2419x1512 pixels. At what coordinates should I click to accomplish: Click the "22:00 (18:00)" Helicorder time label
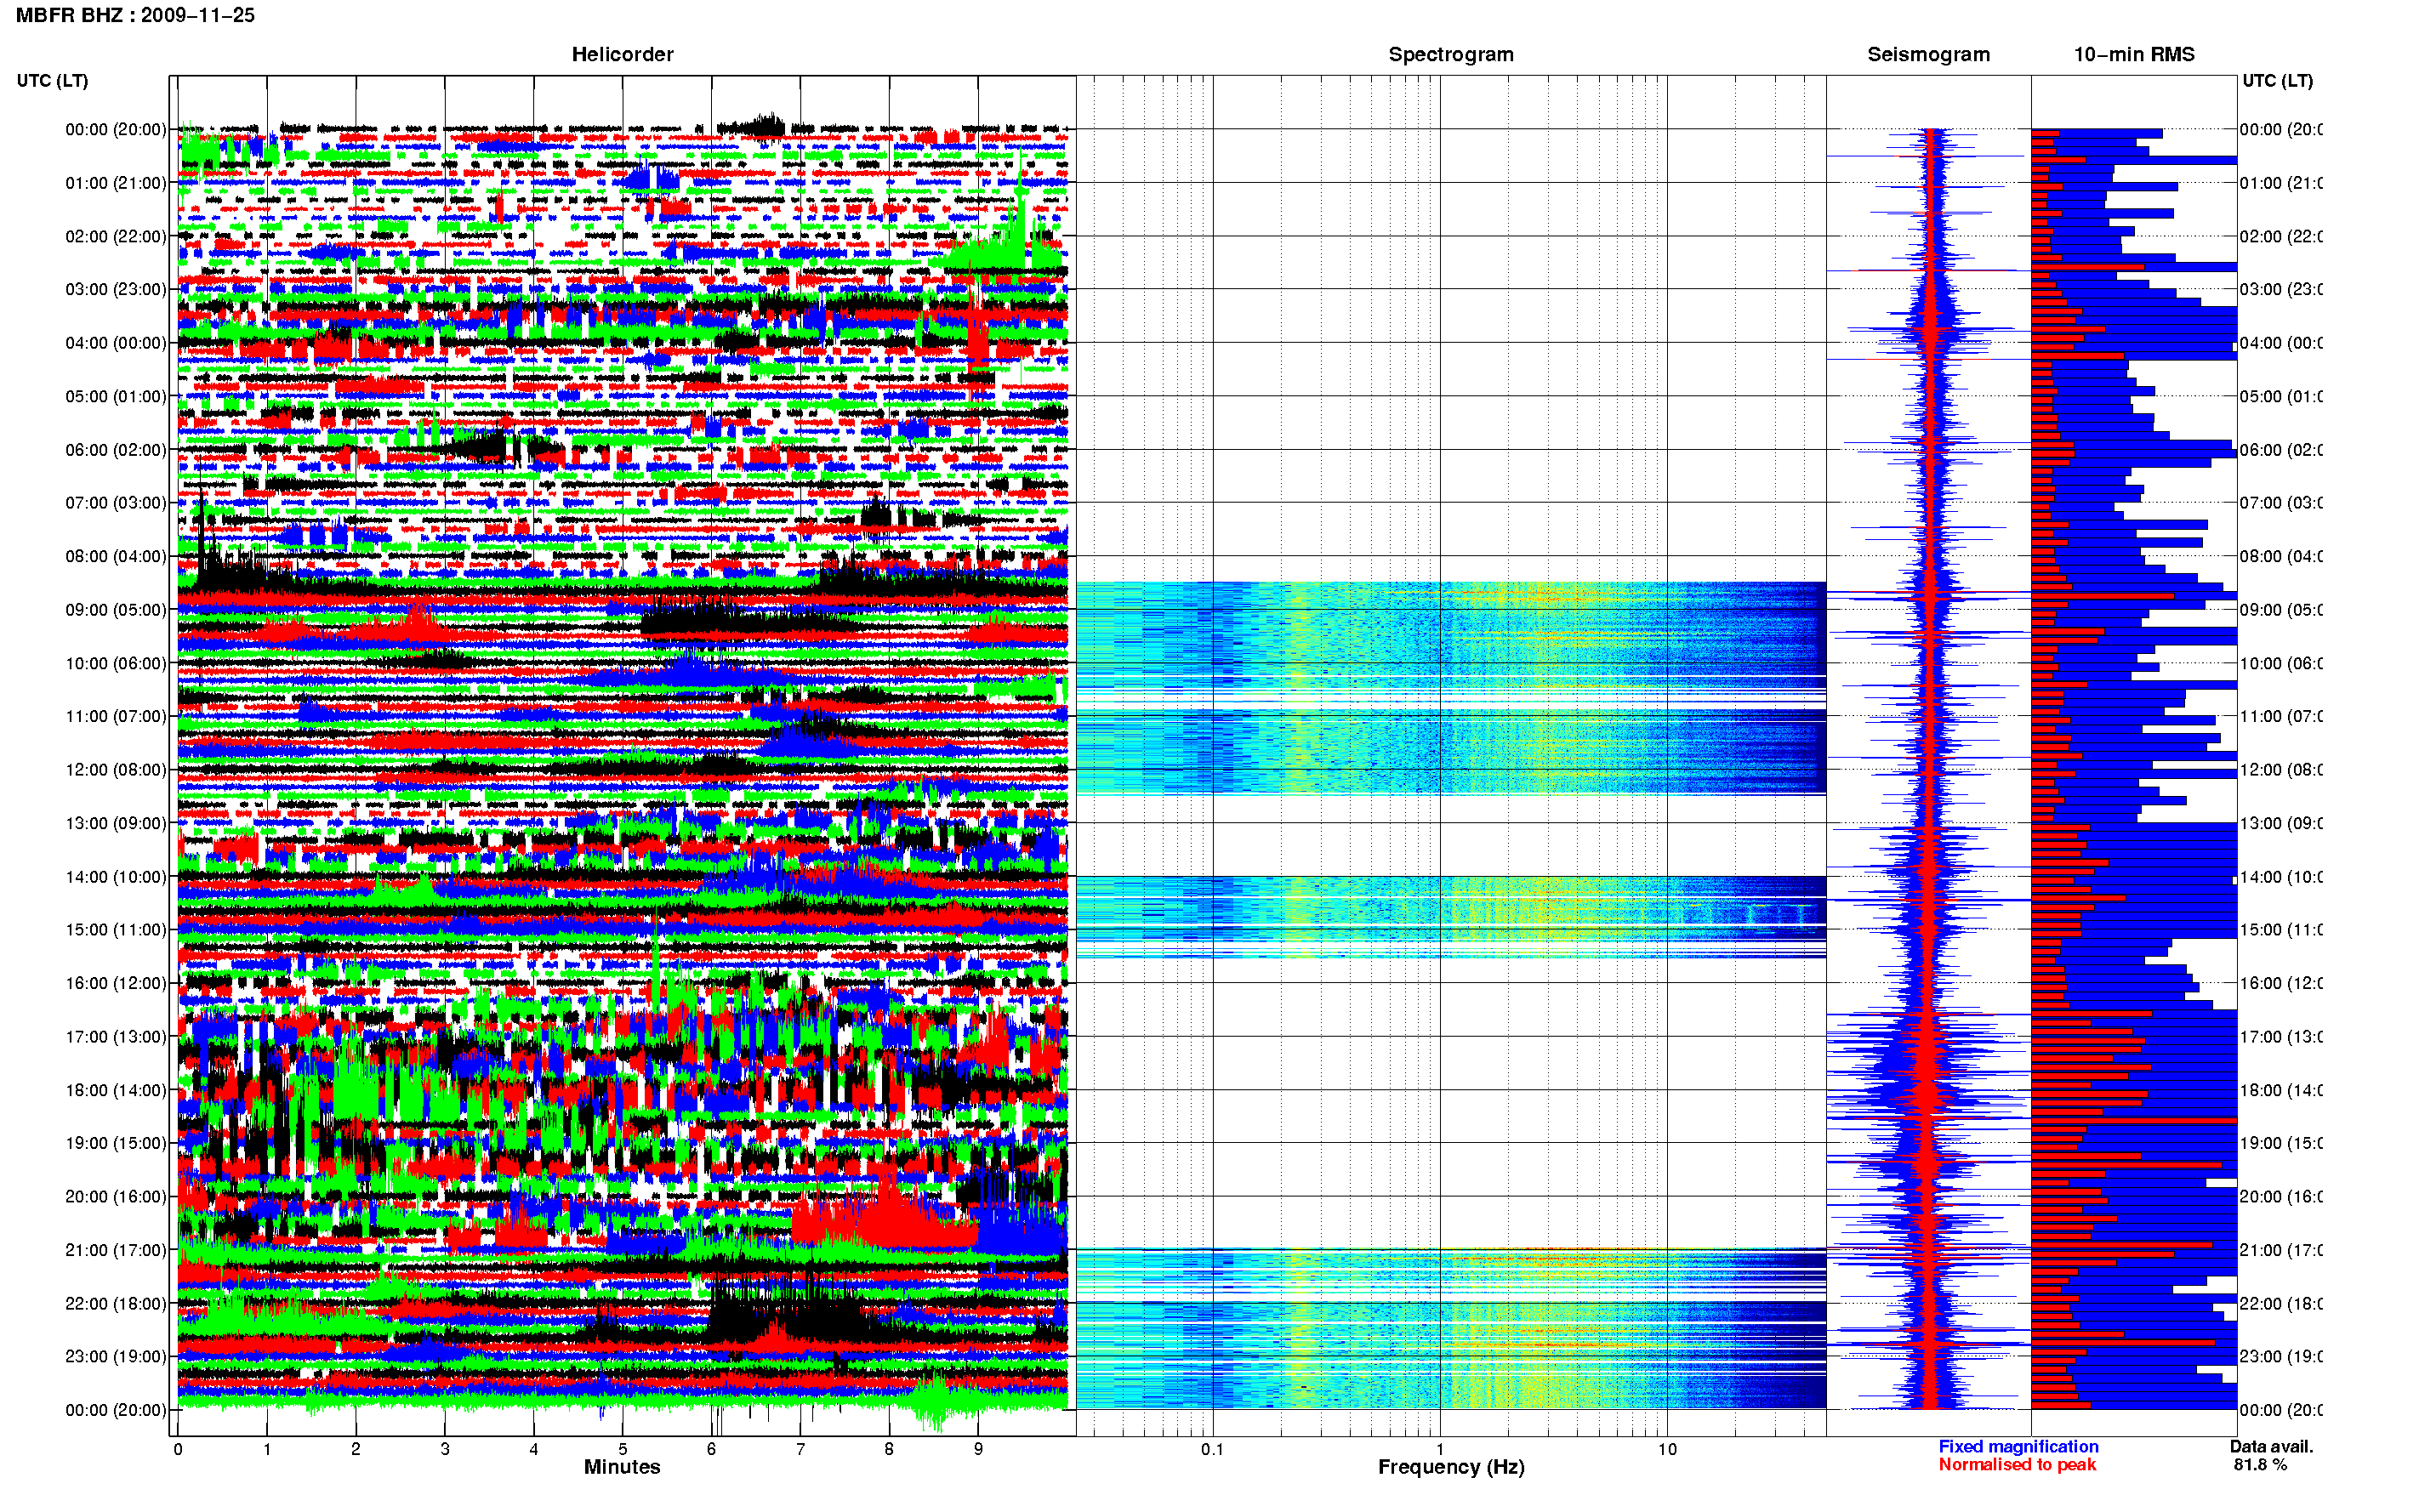pyautogui.click(x=116, y=1304)
